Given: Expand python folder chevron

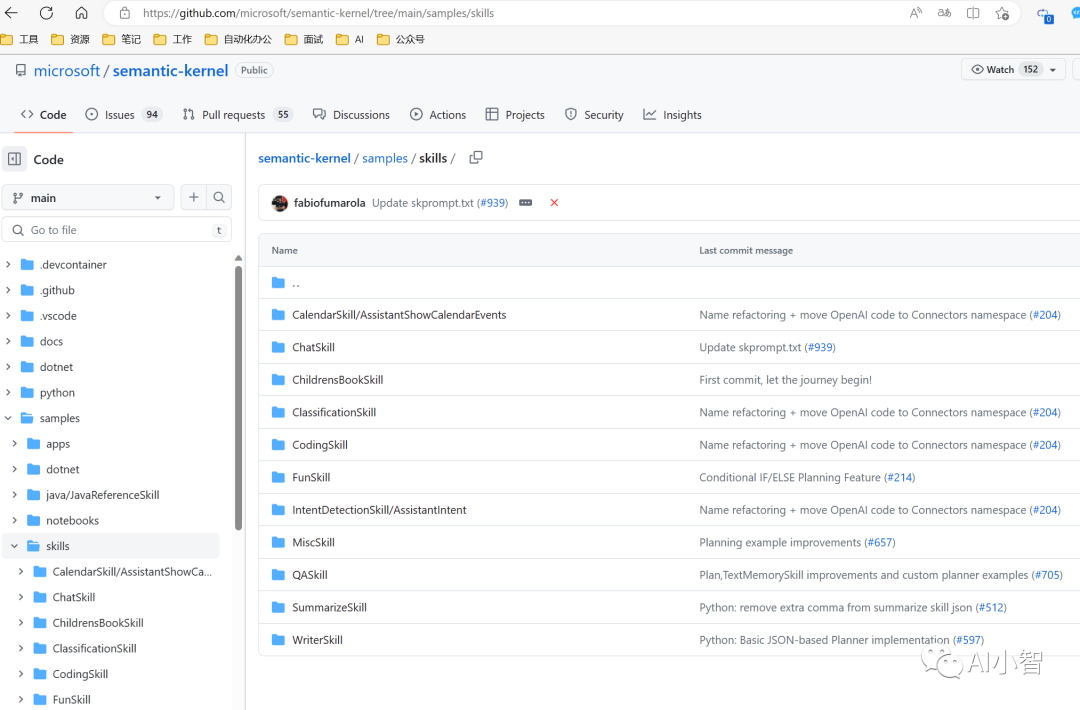Looking at the screenshot, I should click(8, 393).
